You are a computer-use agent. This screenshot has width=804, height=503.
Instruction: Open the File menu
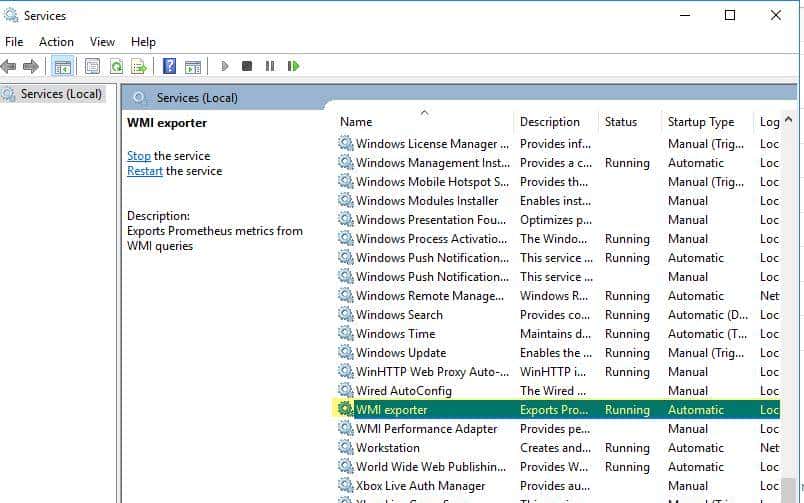(14, 42)
